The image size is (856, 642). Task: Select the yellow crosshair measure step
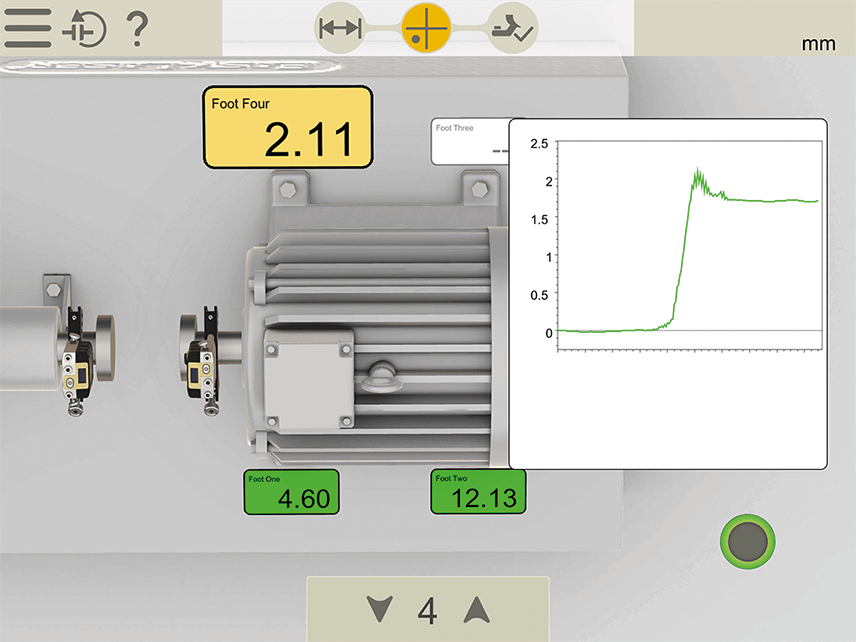tap(426, 29)
